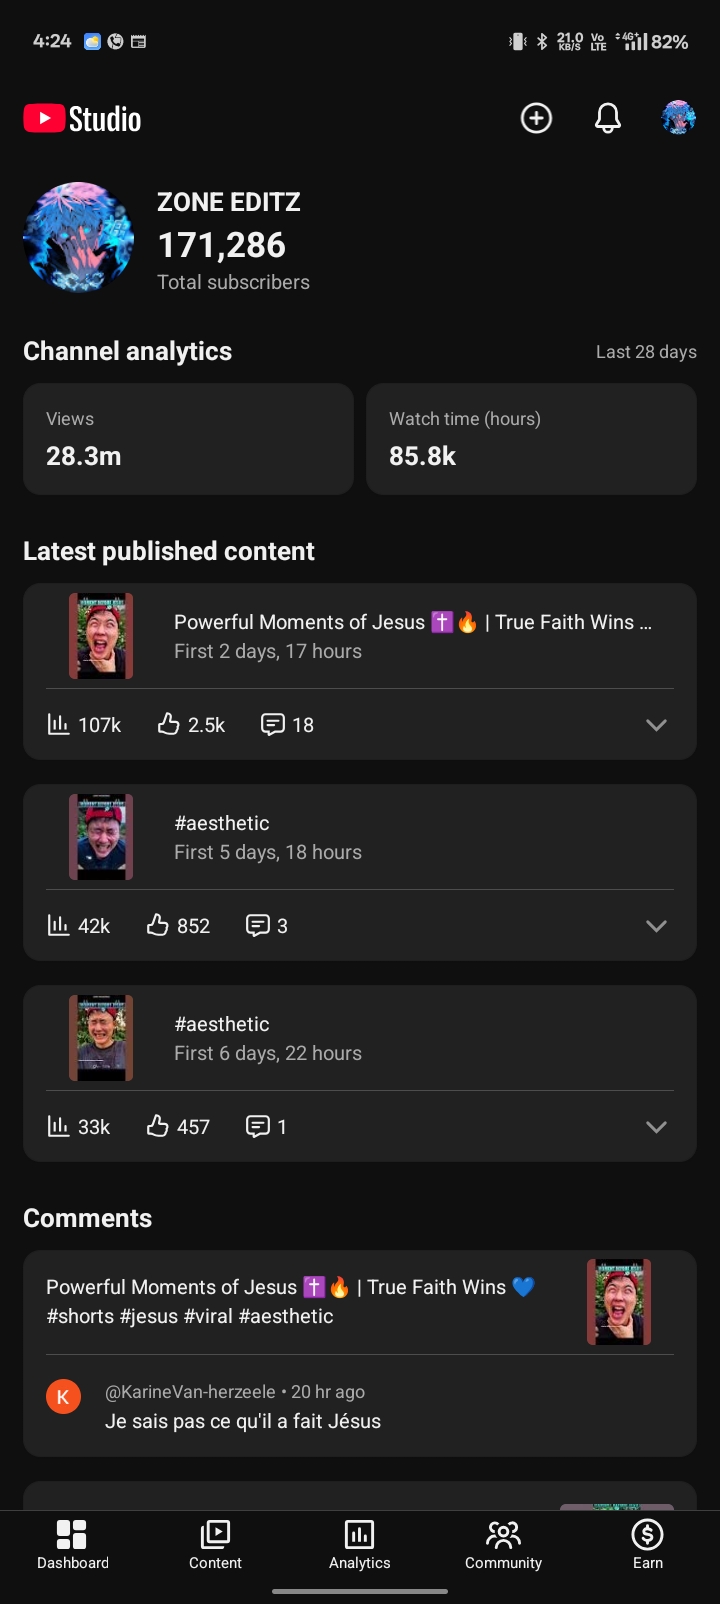Open the notifications bell
This screenshot has height=1604, width=720.
[608, 118]
